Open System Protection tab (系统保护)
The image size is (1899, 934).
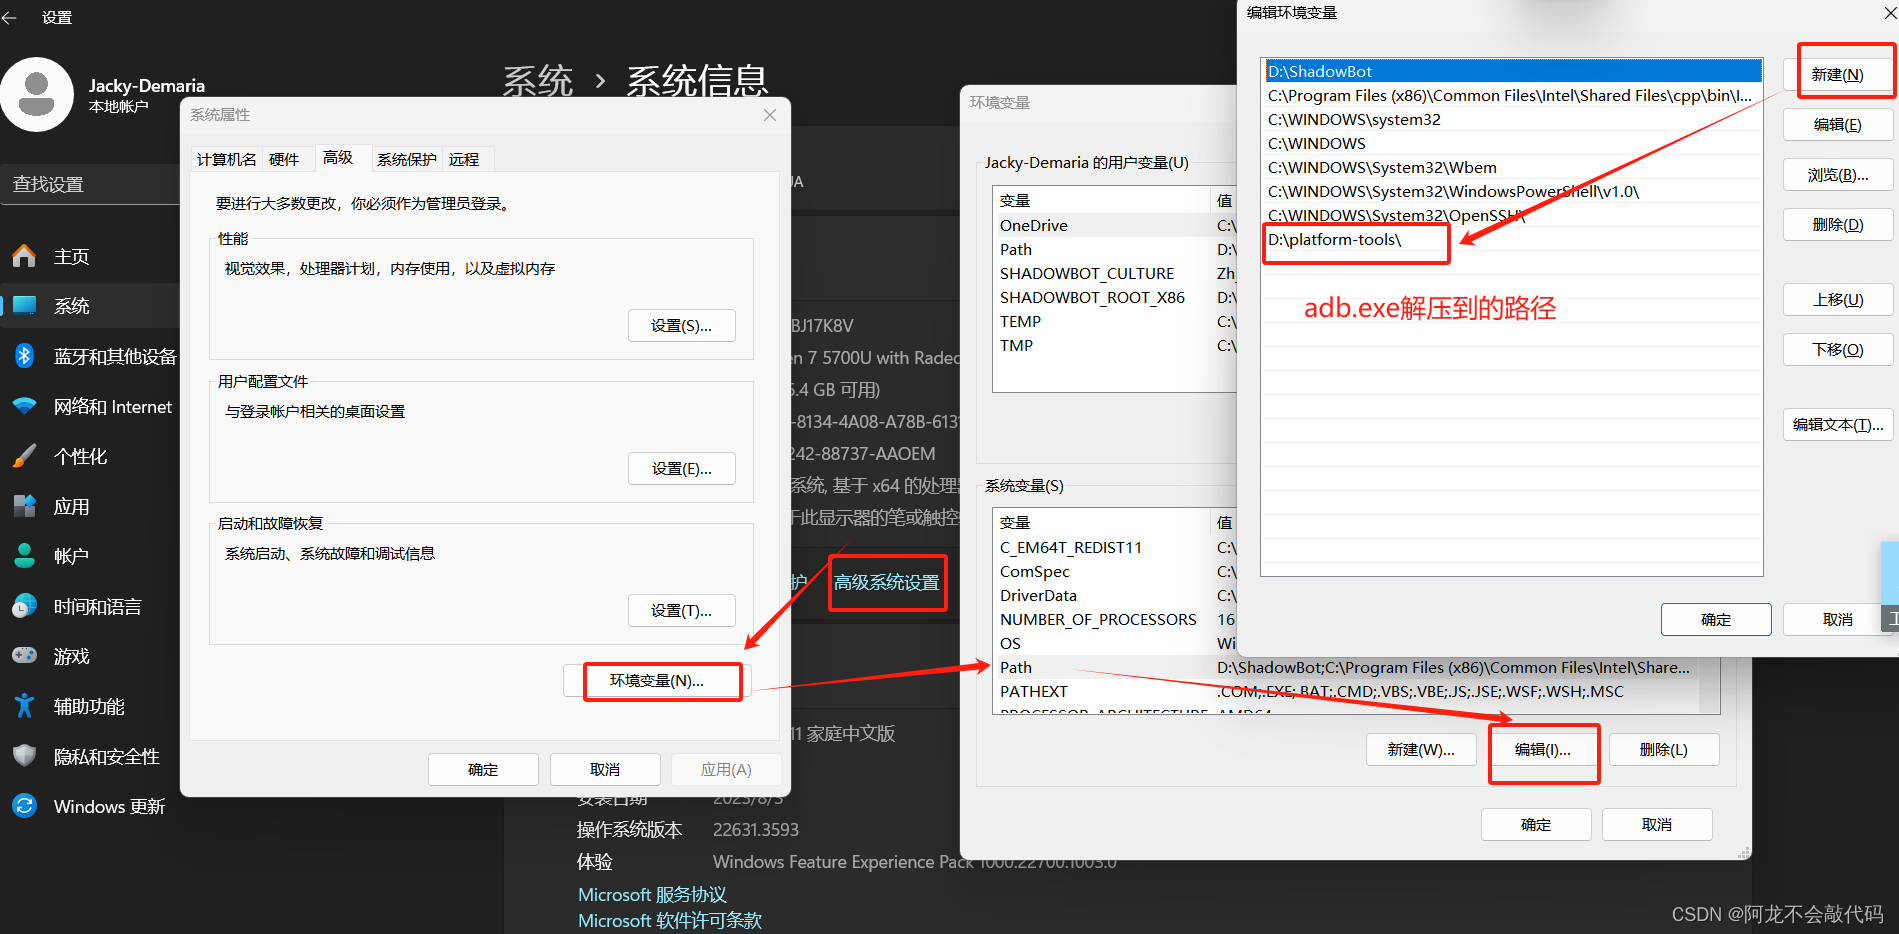point(406,159)
